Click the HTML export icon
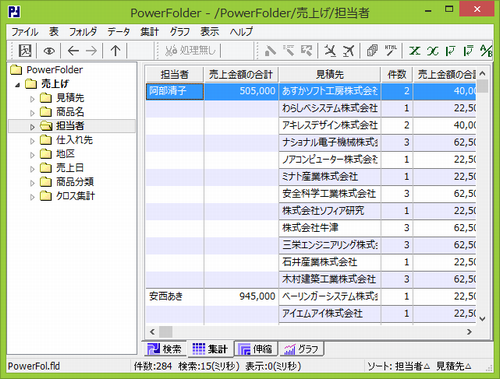 [x=390, y=51]
